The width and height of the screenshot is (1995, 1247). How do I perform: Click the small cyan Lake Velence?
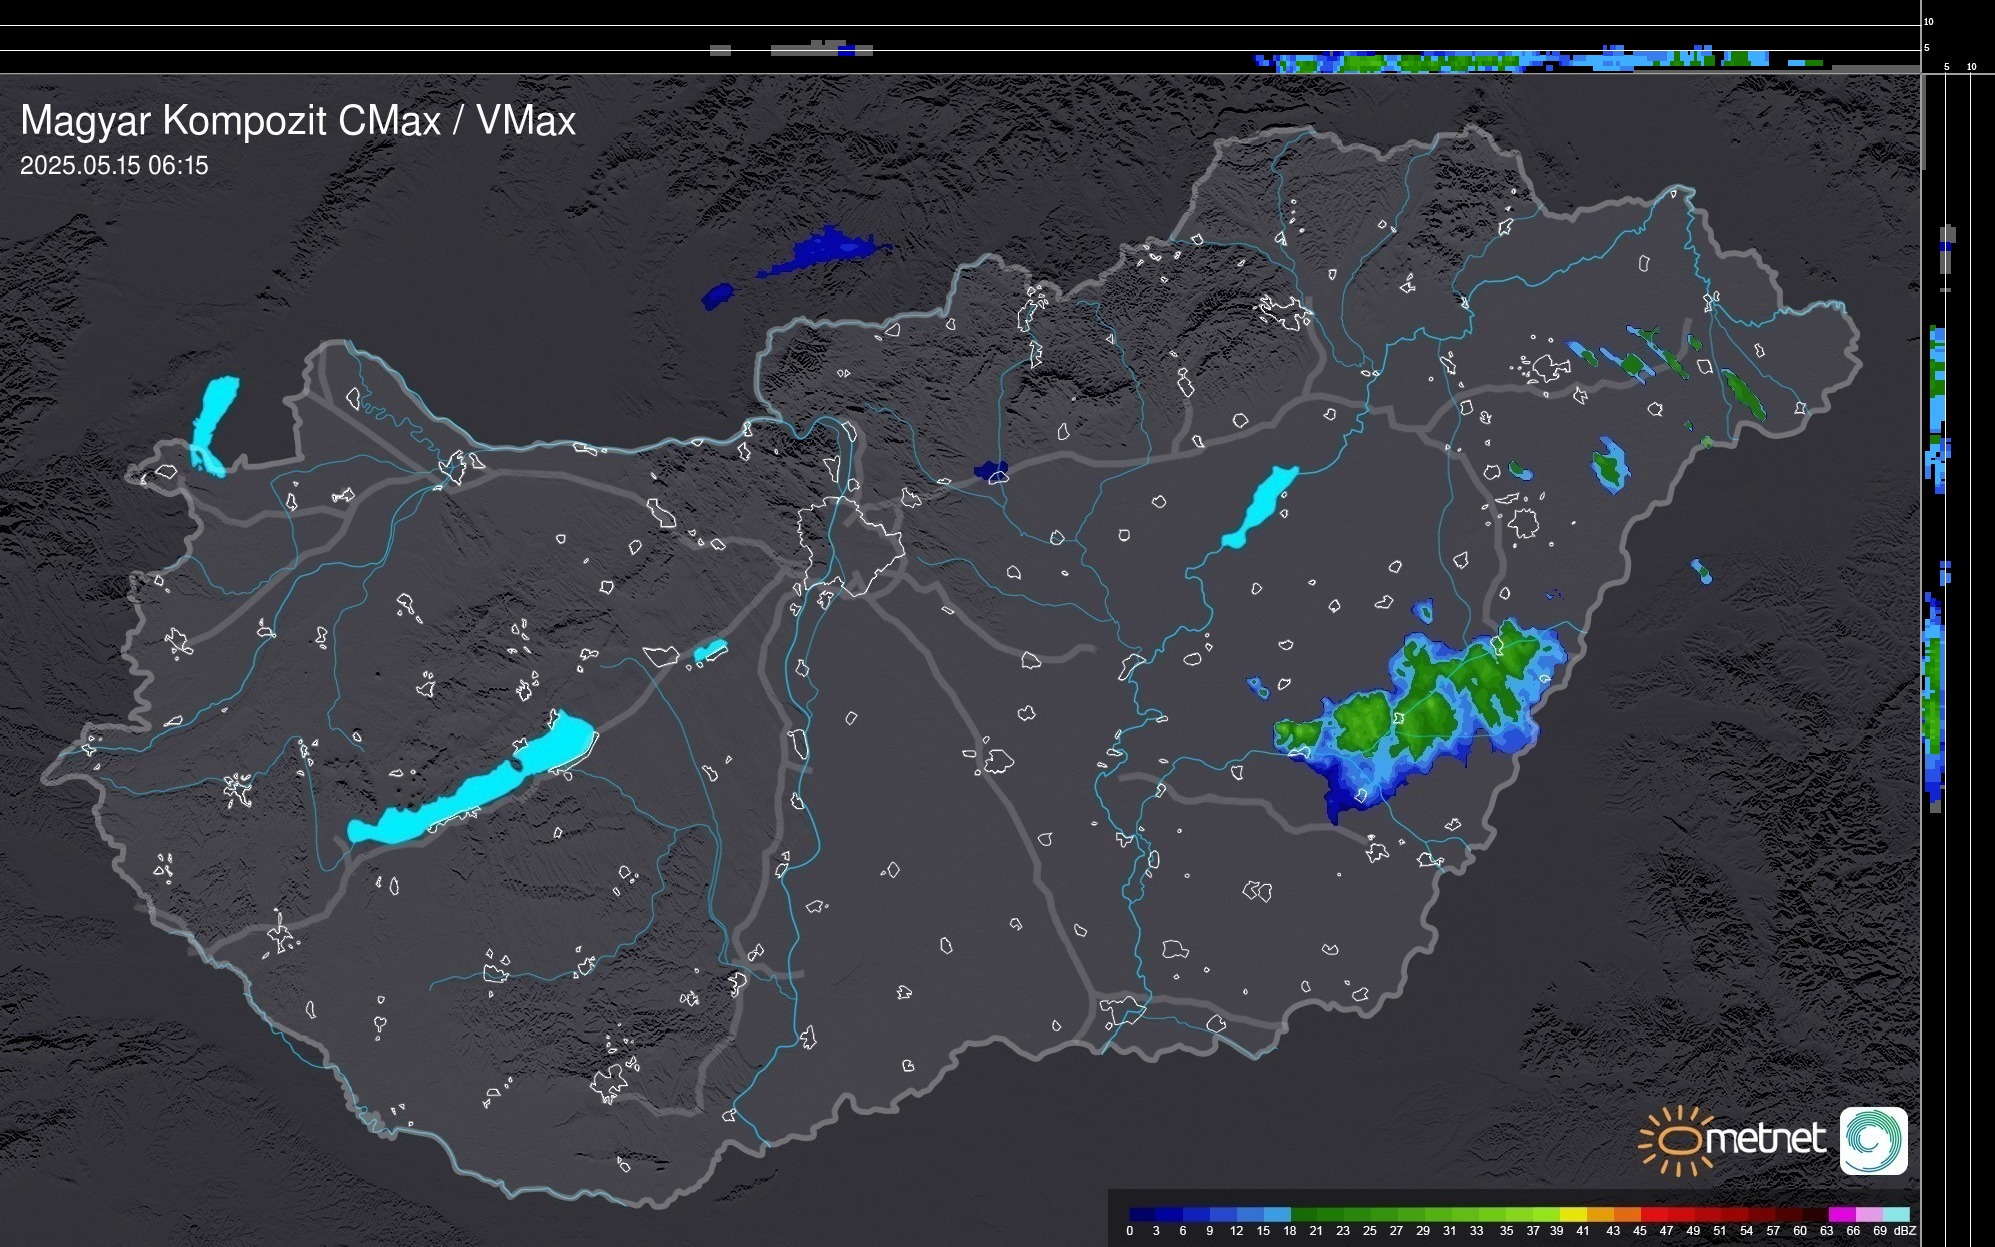pos(709,652)
